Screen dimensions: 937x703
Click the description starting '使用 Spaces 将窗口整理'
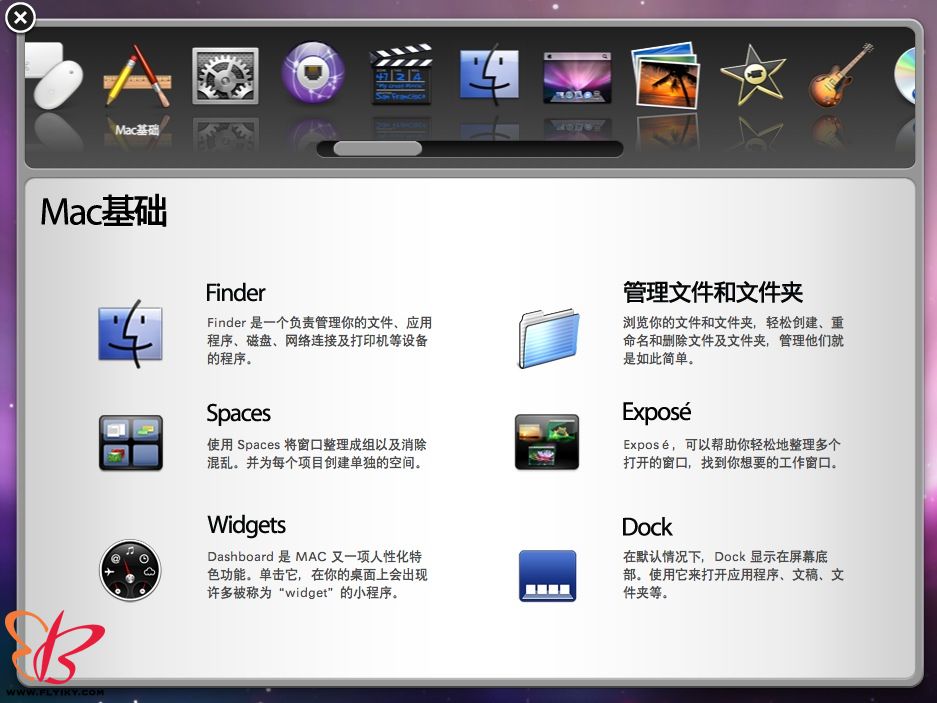[x=317, y=454]
